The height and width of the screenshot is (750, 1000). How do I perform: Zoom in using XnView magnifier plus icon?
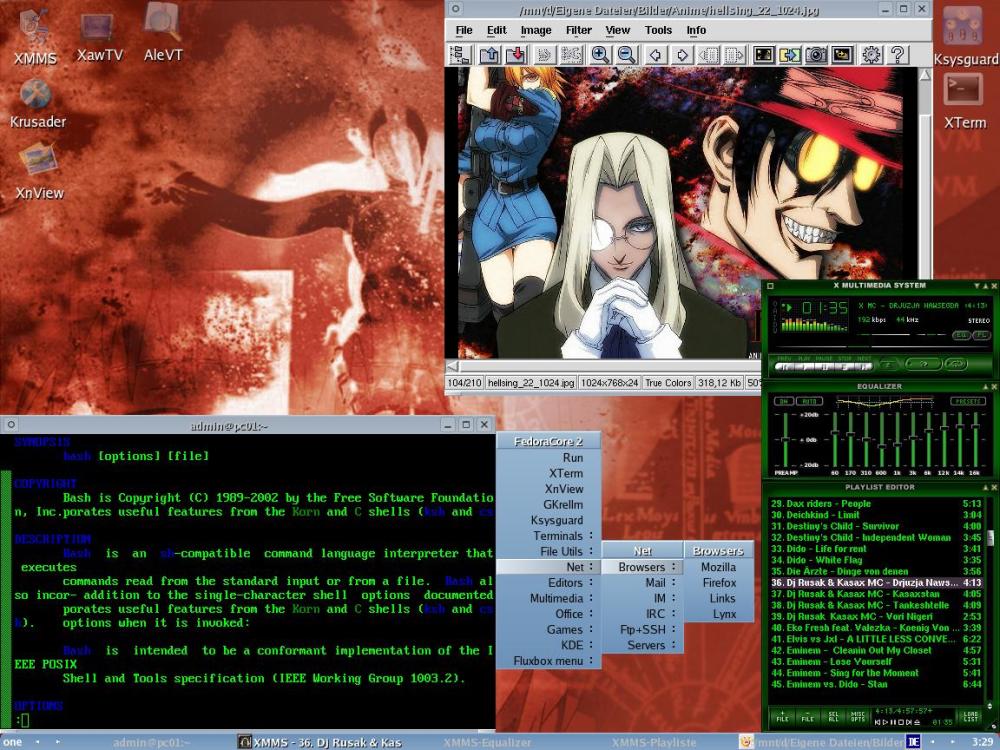click(x=599, y=55)
